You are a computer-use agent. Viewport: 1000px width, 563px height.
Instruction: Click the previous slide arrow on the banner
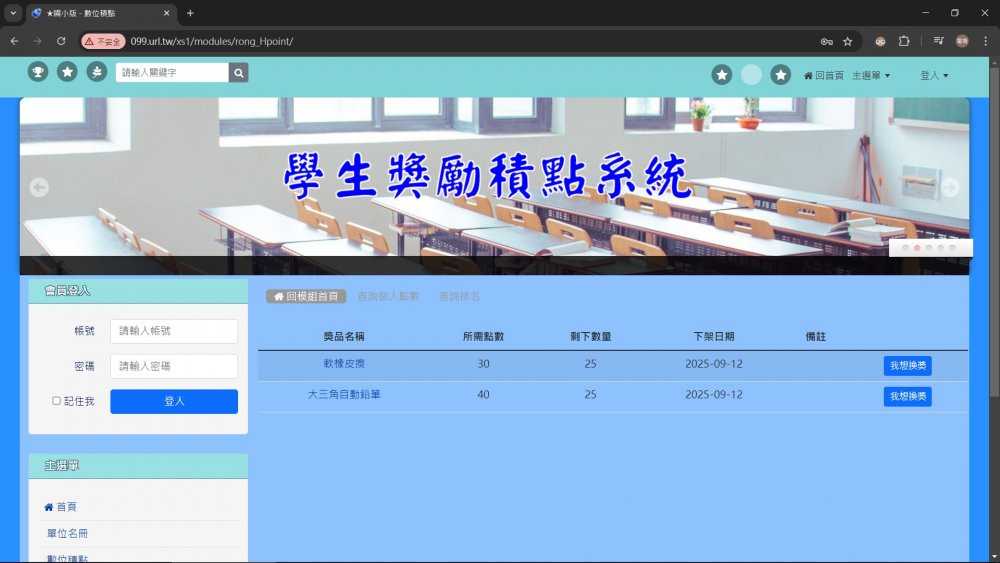click(x=39, y=187)
